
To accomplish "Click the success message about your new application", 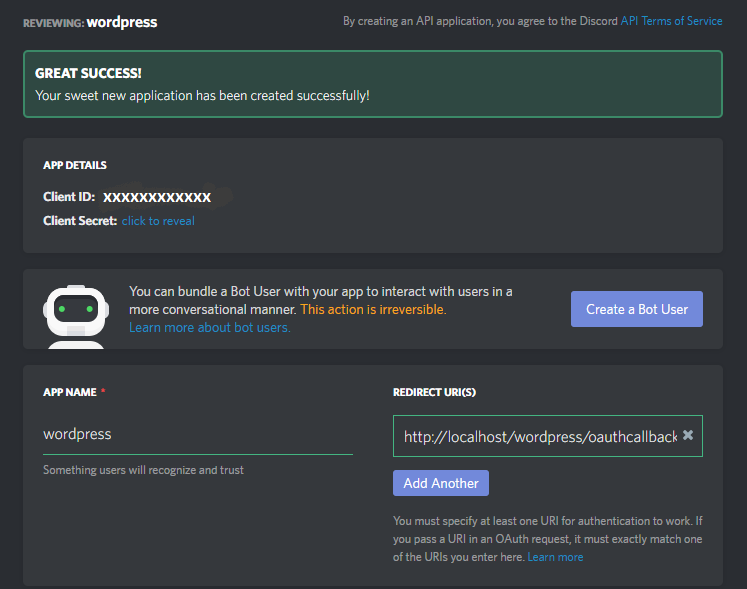I will [202, 95].
